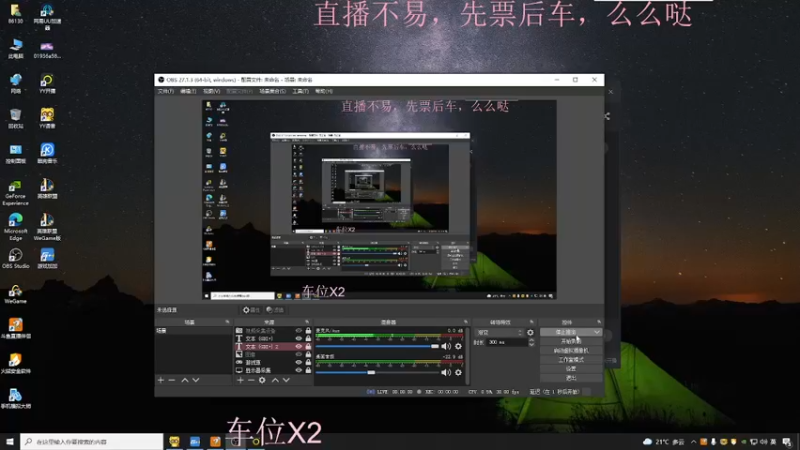Pop out the Scenes dock panel icon
This screenshot has width=800, height=450.
pyautogui.click(x=228, y=322)
